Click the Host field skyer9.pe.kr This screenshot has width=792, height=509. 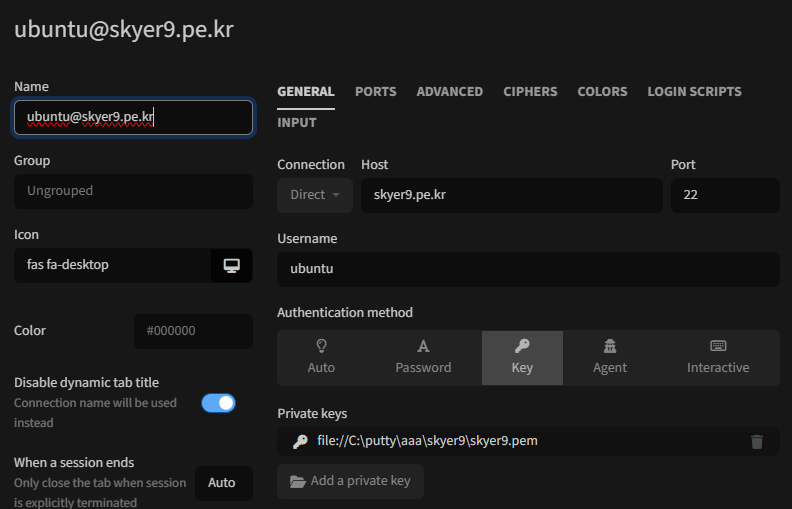511,195
